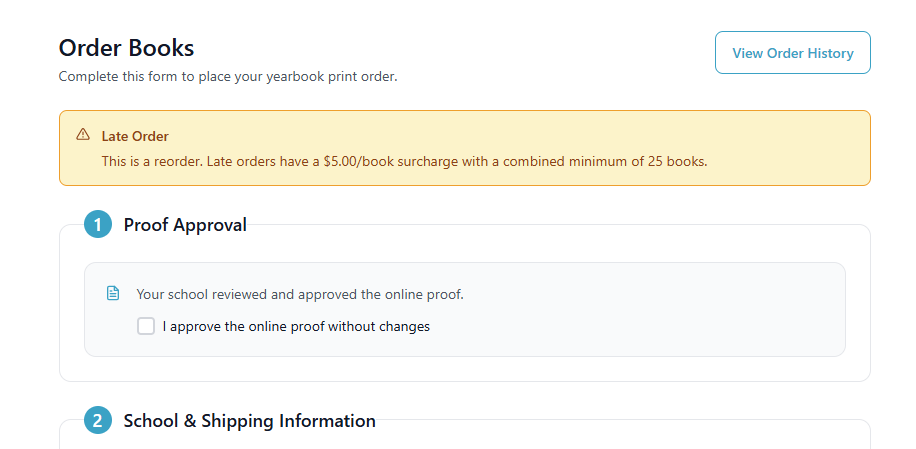Click the Proof Approval section heading

tap(185, 225)
